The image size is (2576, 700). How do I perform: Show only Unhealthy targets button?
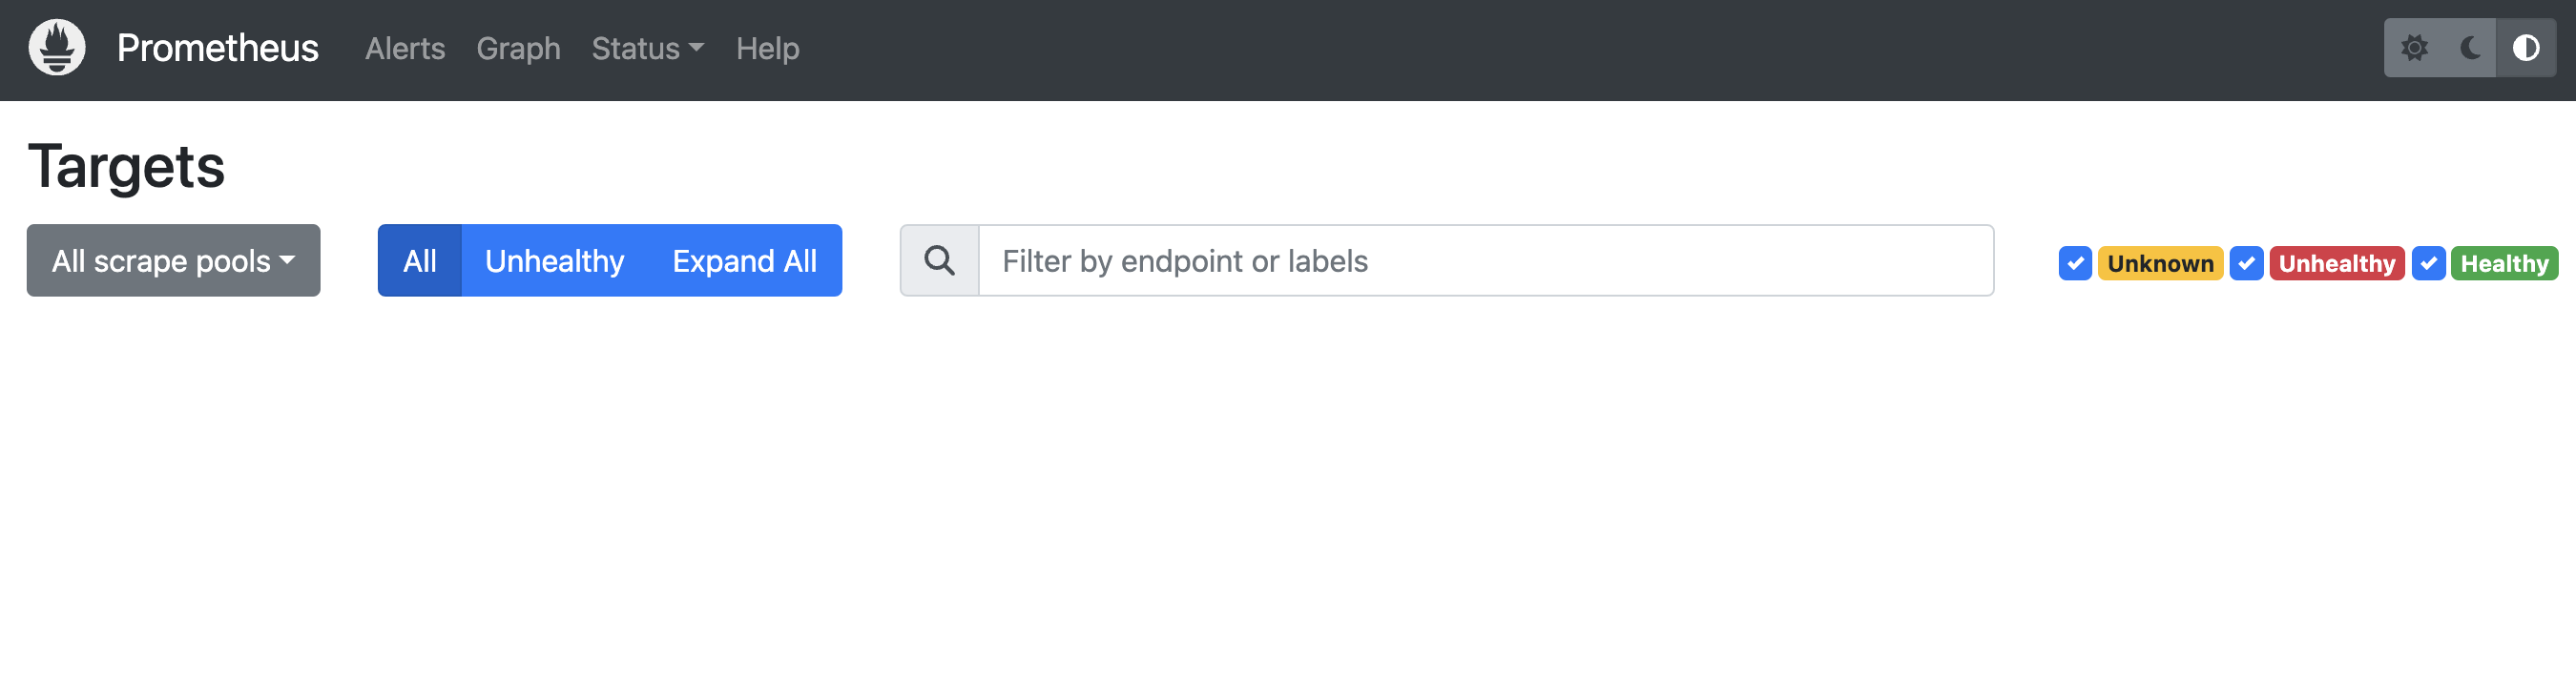click(554, 260)
